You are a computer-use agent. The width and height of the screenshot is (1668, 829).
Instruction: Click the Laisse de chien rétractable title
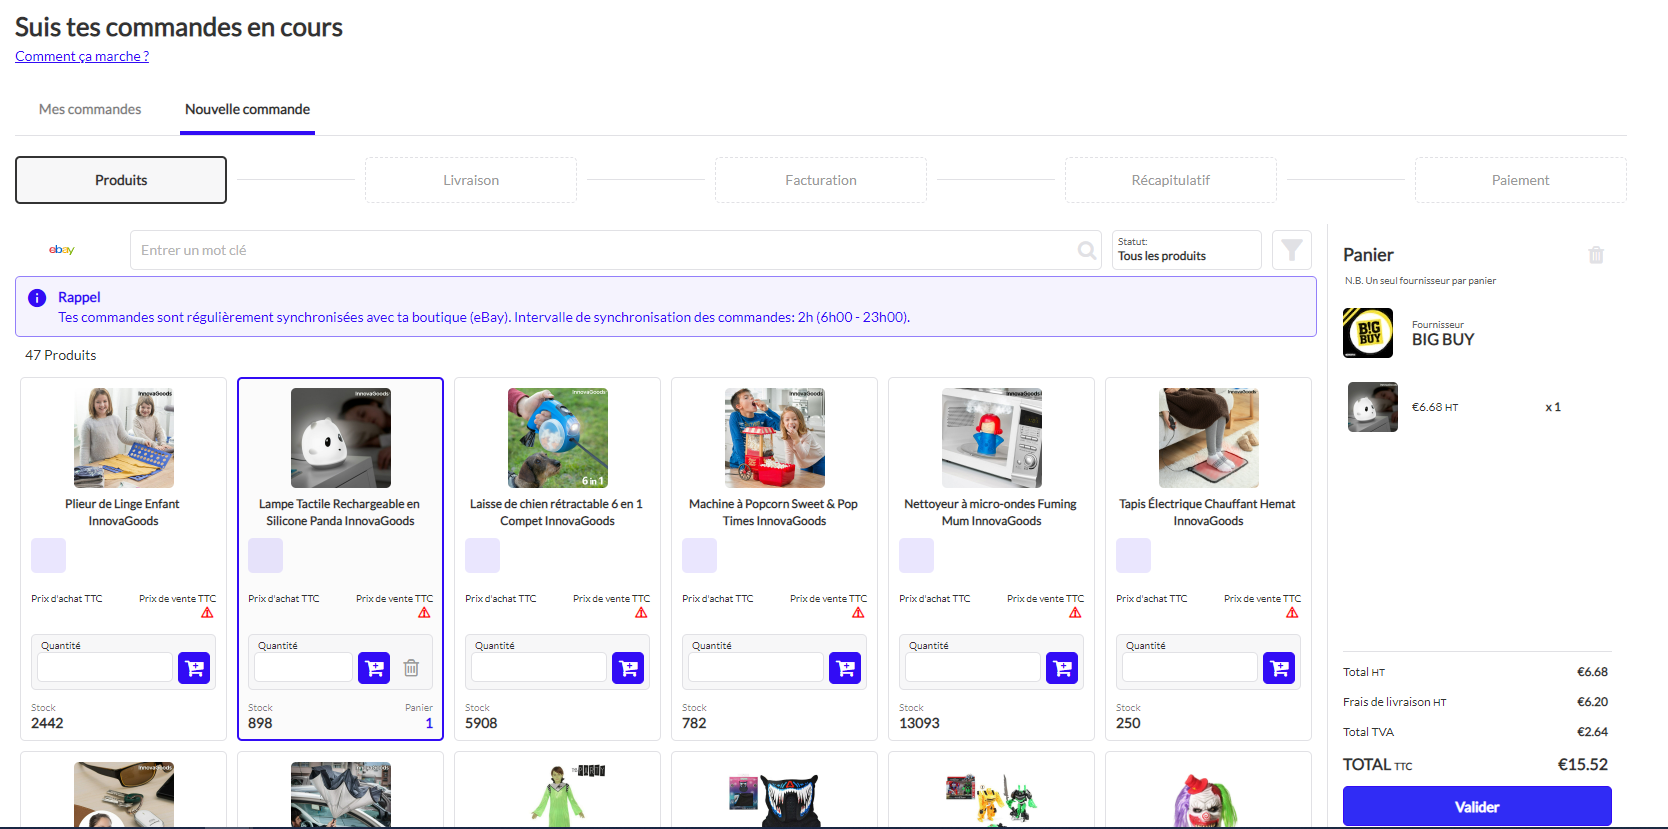pos(557,512)
